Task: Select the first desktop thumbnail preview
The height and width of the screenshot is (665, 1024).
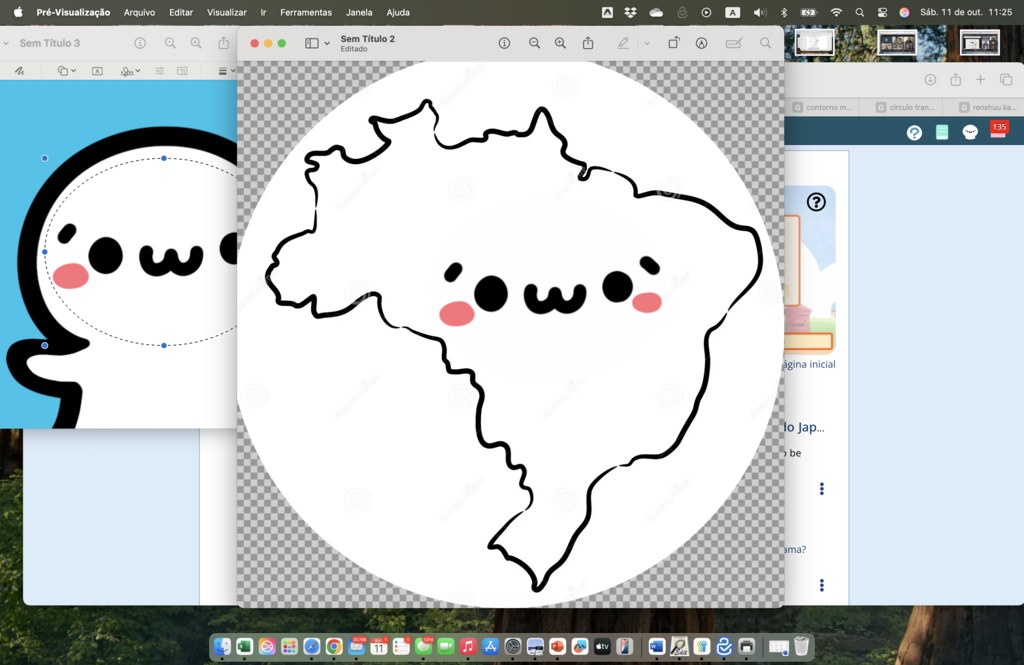Action: pyautogui.click(x=814, y=42)
